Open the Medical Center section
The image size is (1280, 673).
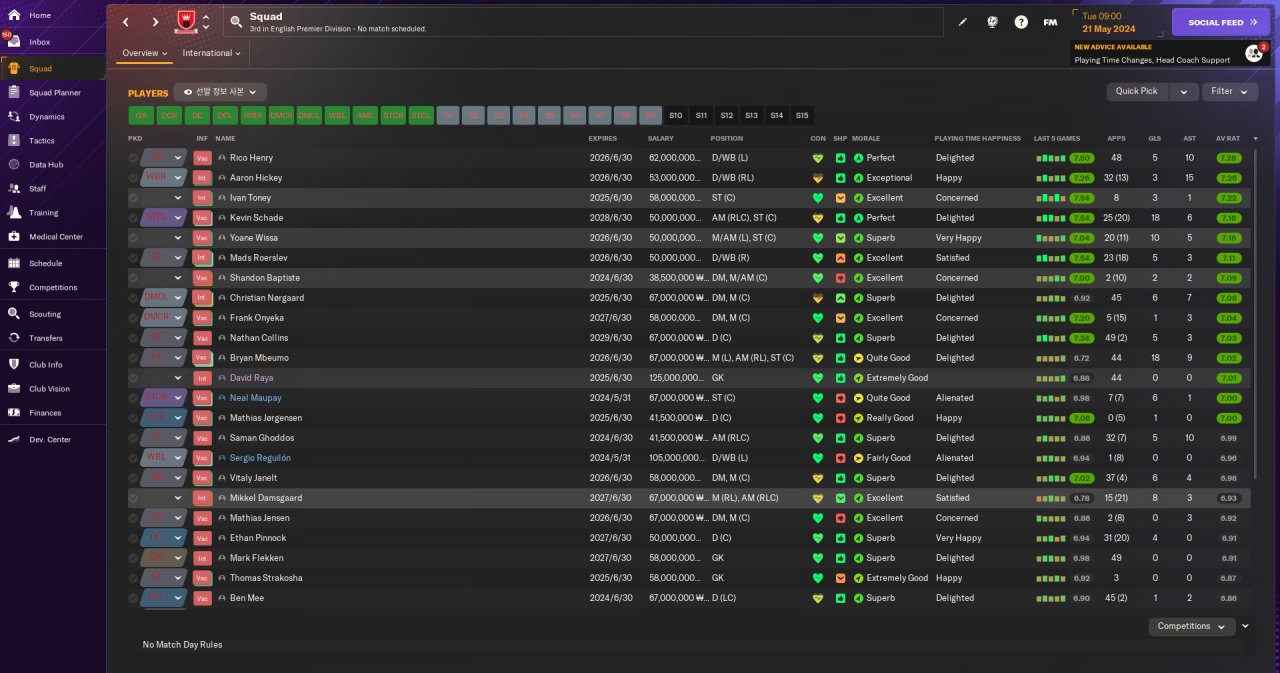55,237
